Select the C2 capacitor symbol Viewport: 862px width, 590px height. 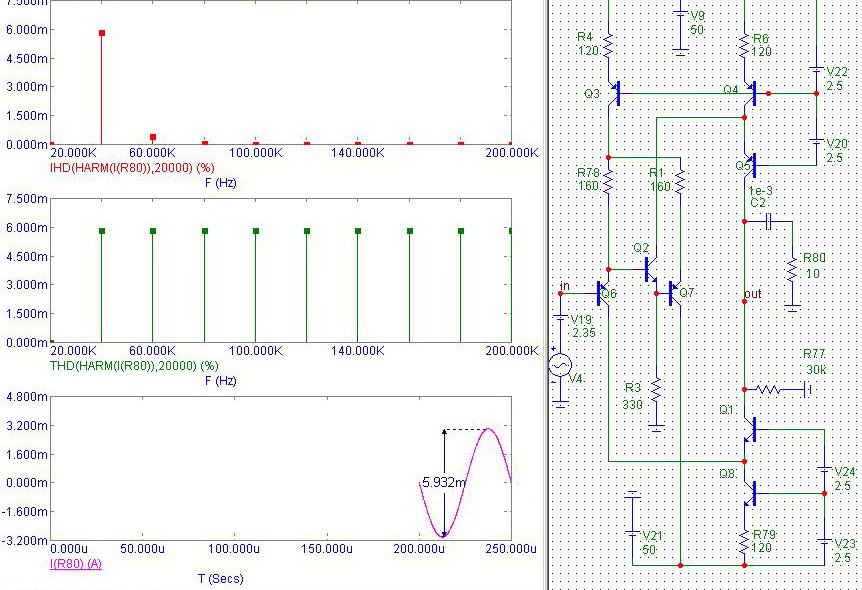[768, 222]
